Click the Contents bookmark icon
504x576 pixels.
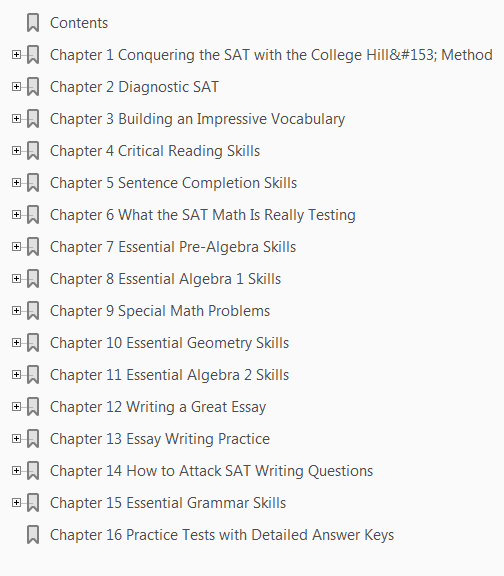pyautogui.click(x=33, y=23)
